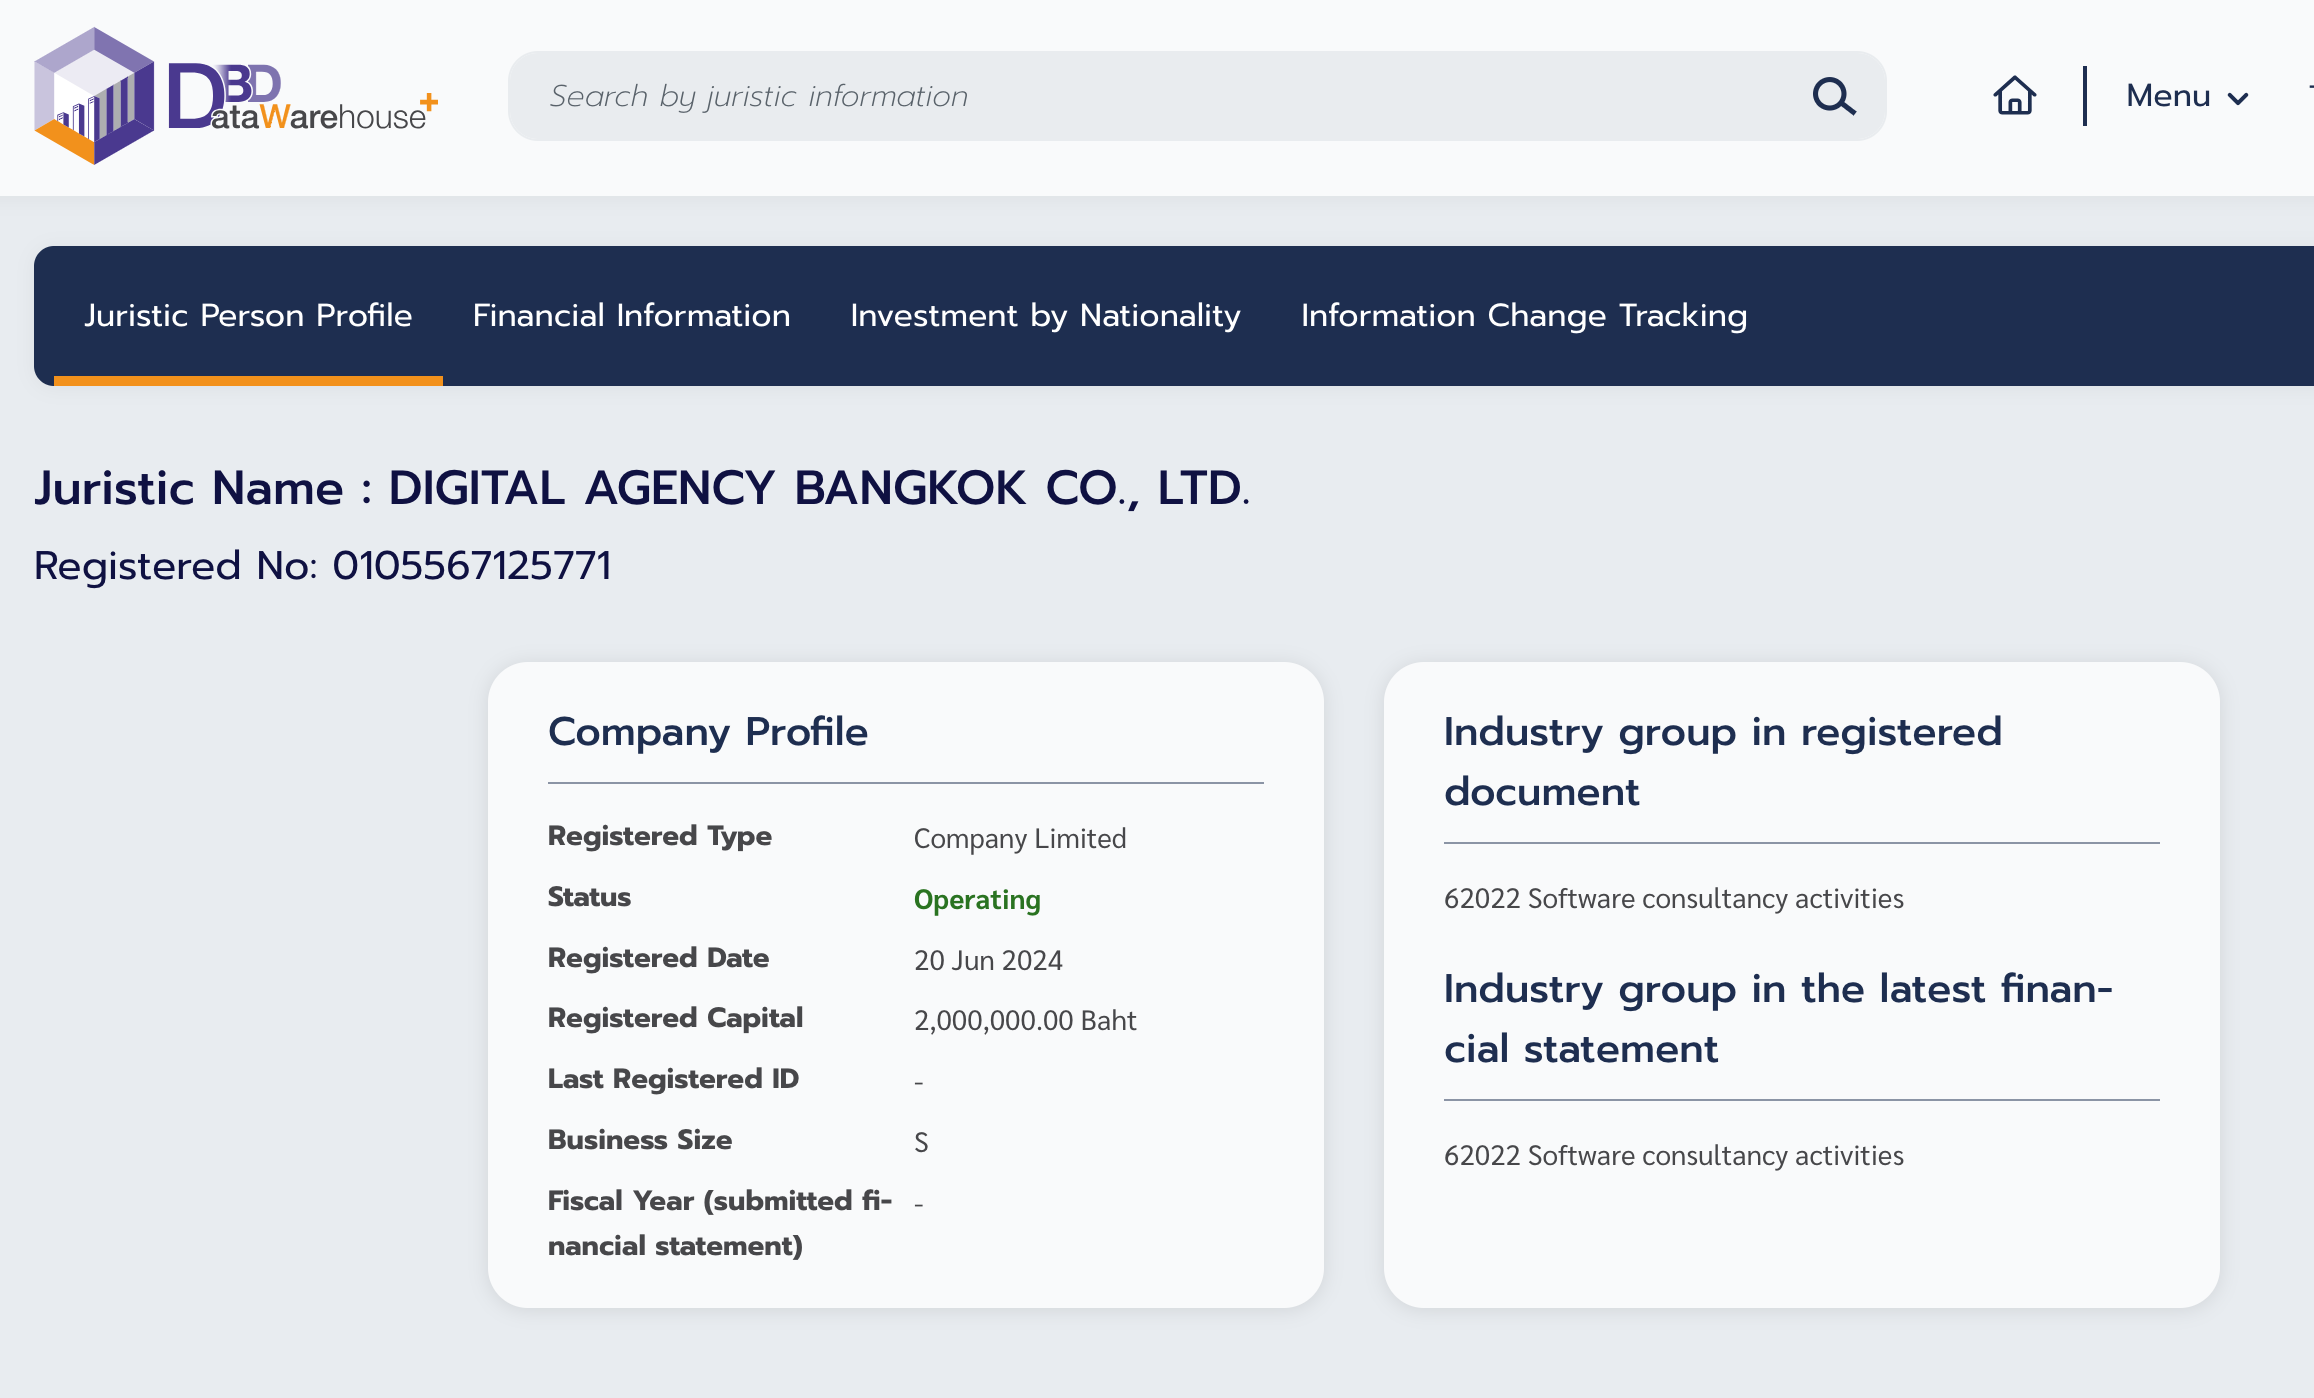Go to the home page icon
Screen dimensions: 2314x1398
pos(2014,96)
